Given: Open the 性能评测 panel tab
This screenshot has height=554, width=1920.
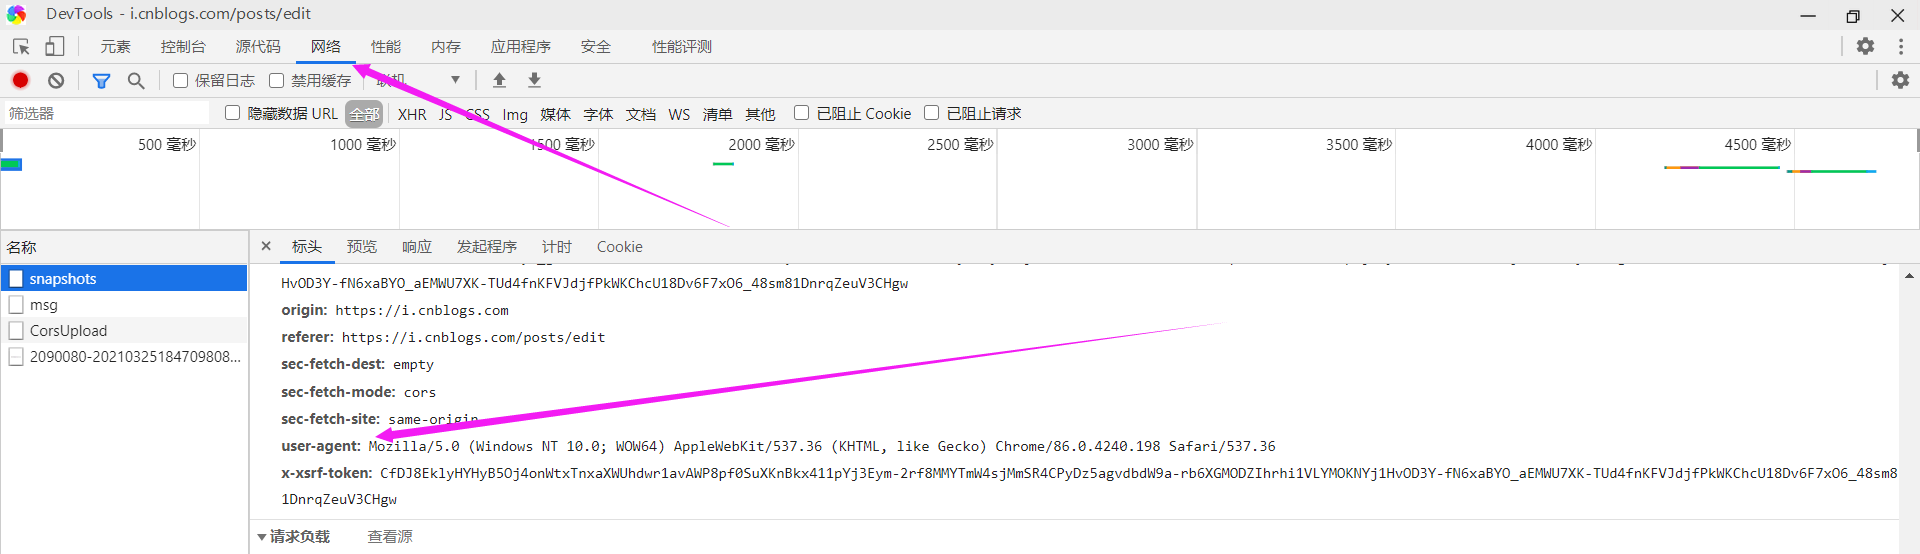Looking at the screenshot, I should pyautogui.click(x=682, y=46).
